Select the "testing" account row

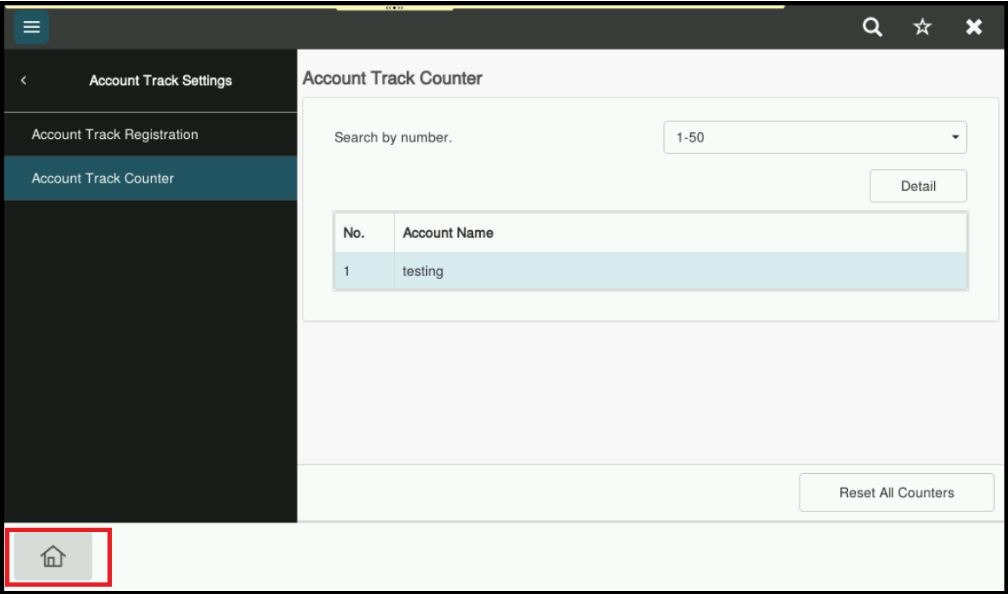tap(650, 270)
